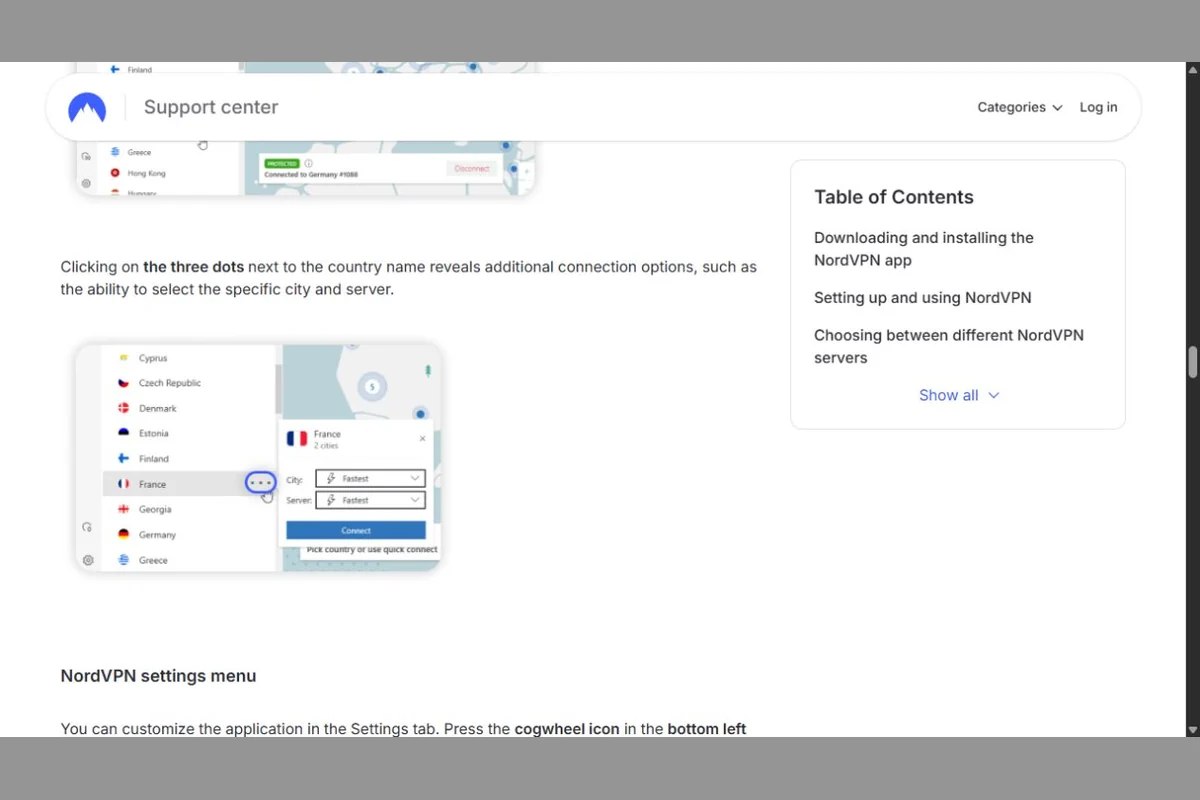The height and width of the screenshot is (800, 1200).
Task: Click the bold words "the three dots"
Action: point(193,267)
